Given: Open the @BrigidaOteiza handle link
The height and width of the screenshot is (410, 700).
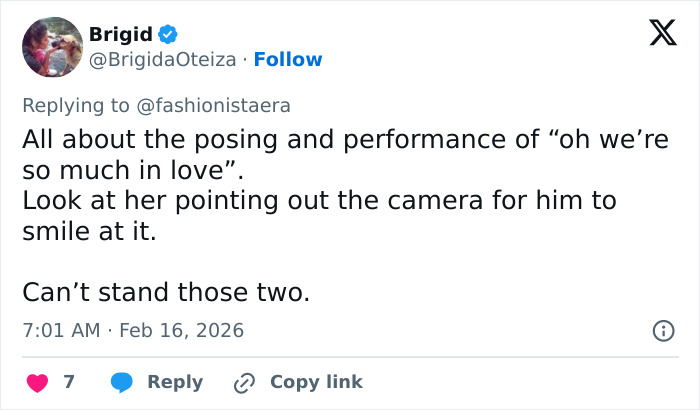Looking at the screenshot, I should tap(163, 60).
